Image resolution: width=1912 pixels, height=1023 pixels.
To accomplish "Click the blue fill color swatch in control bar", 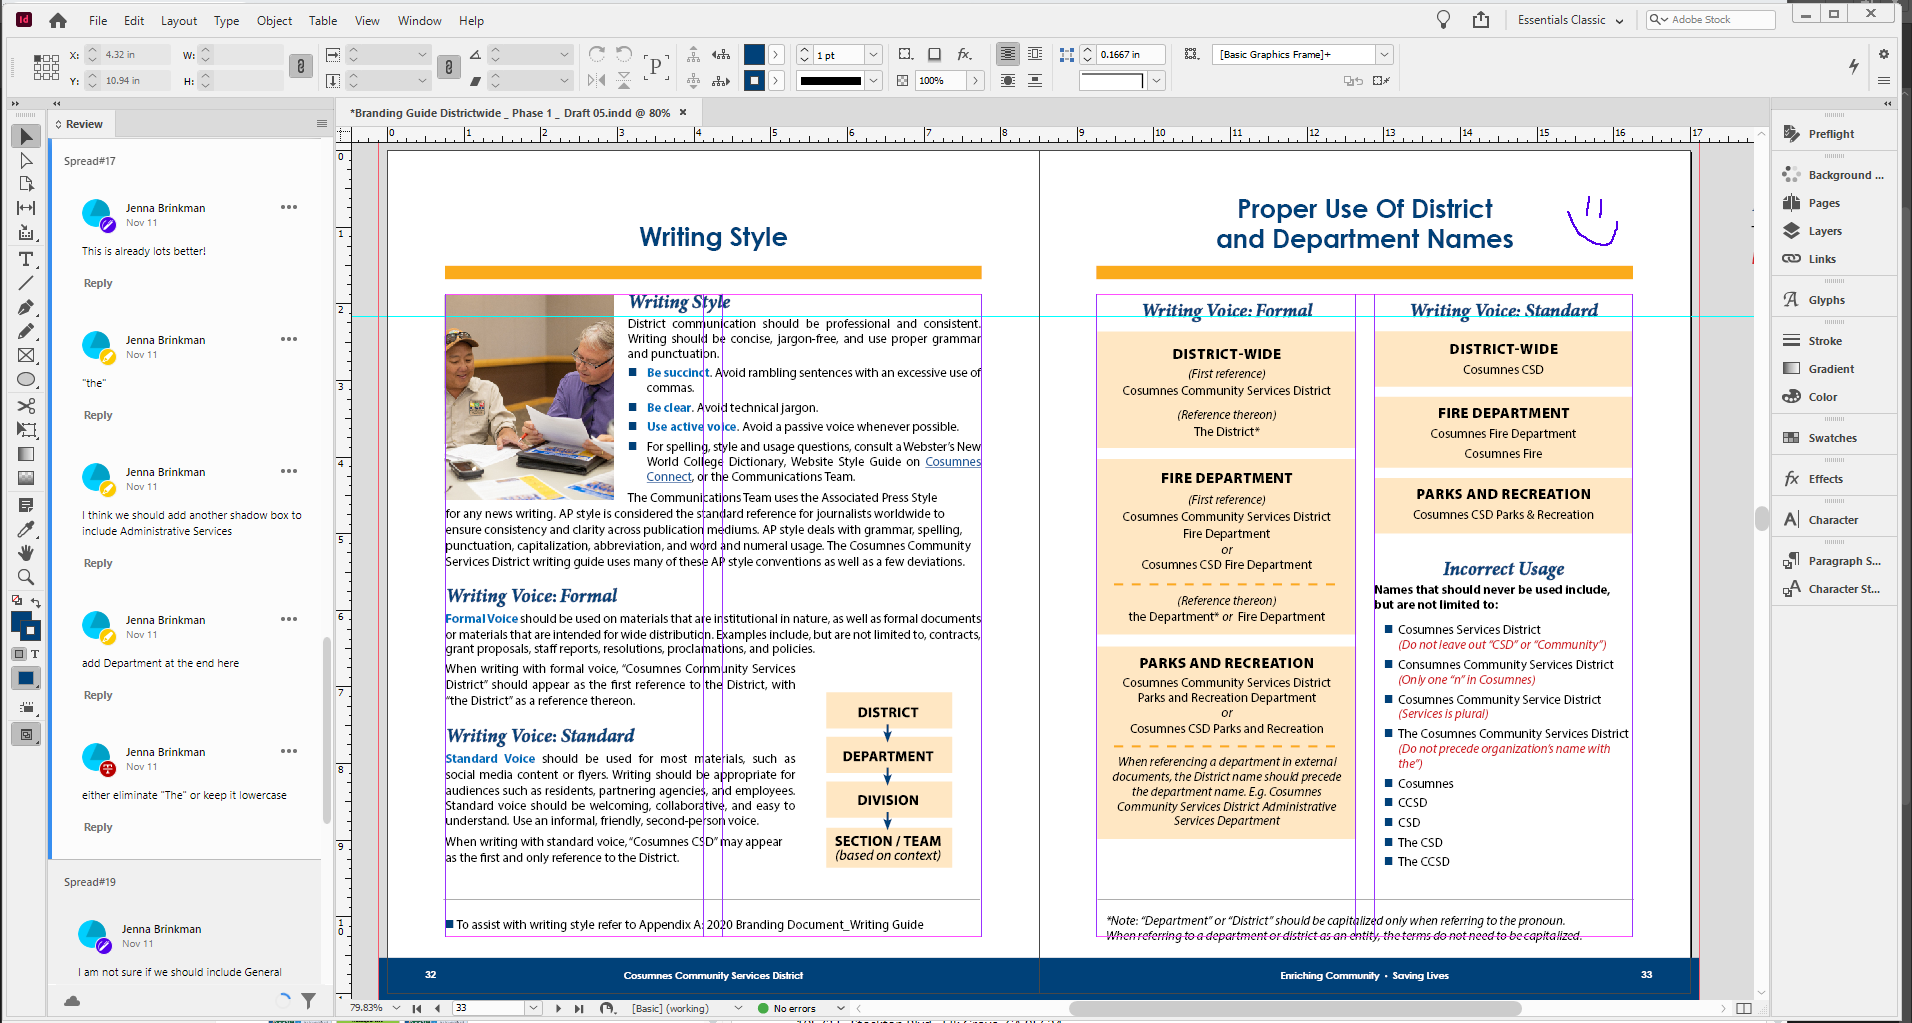I will (753, 54).
